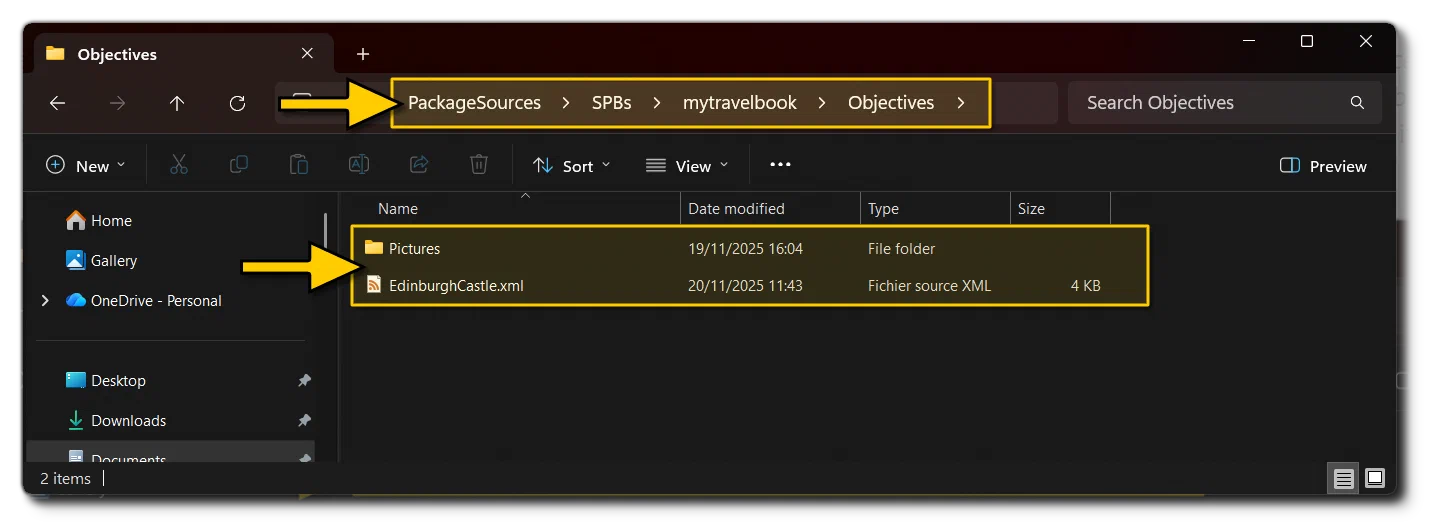Click the Rename icon in toolbar
Image resolution: width=1432 pixels, height=530 pixels.
pos(358,165)
